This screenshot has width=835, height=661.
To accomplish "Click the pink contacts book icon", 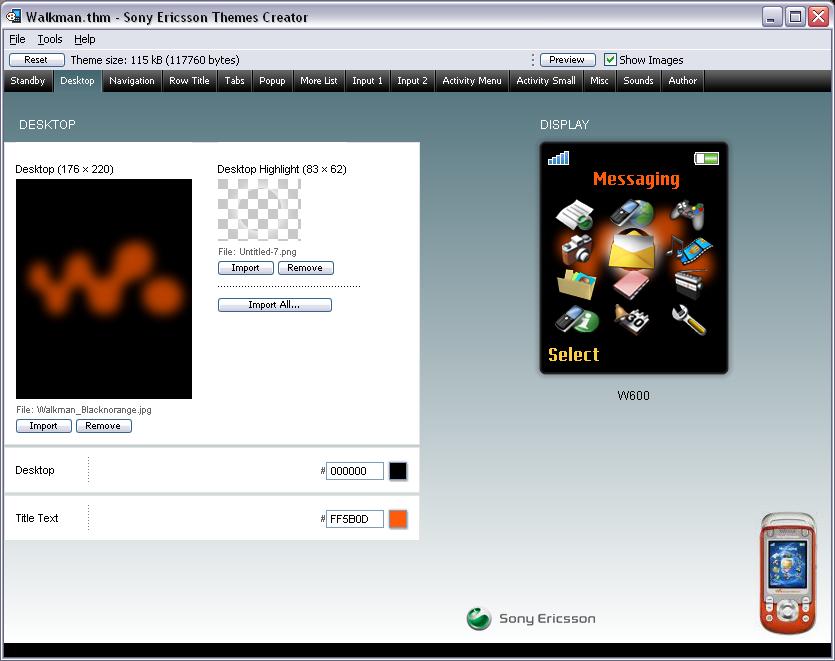I will [x=631, y=285].
